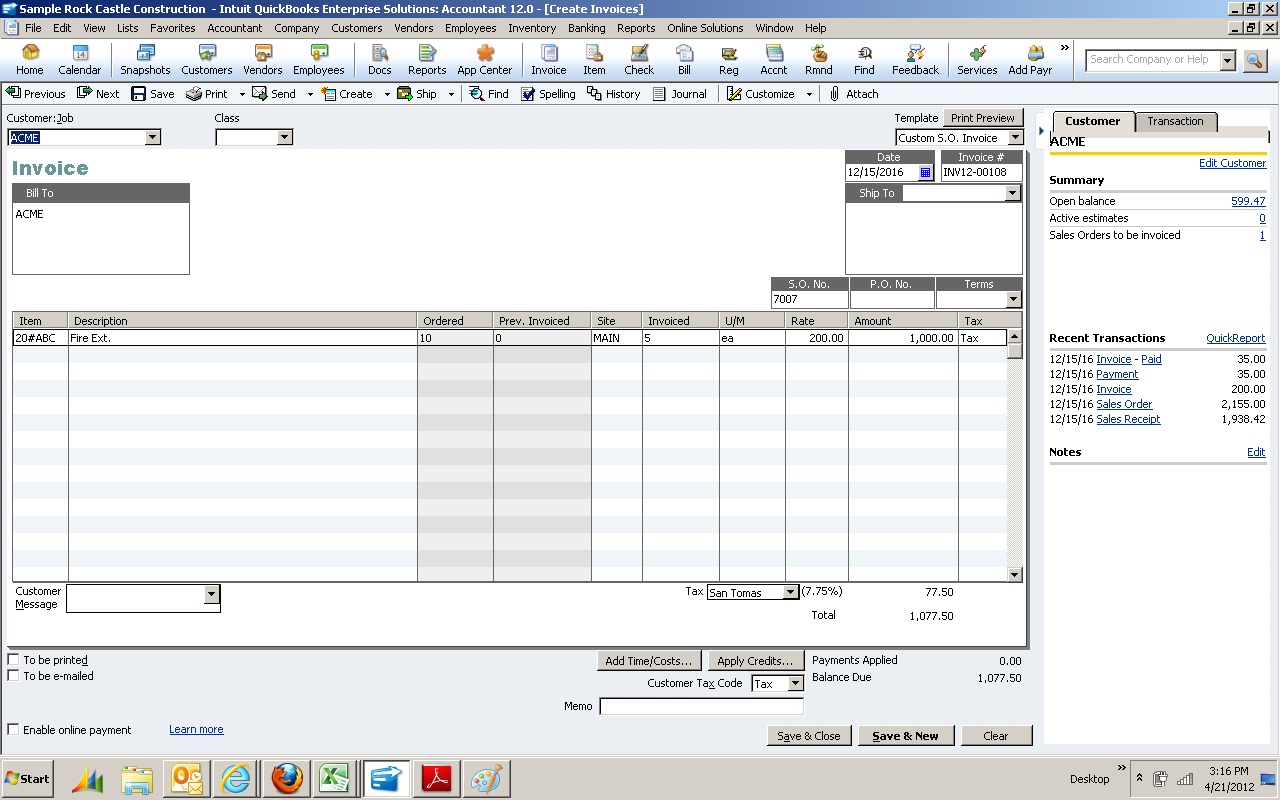Open the Print dropdown arrow
Viewport: 1280px width, 800px height.
[241, 94]
